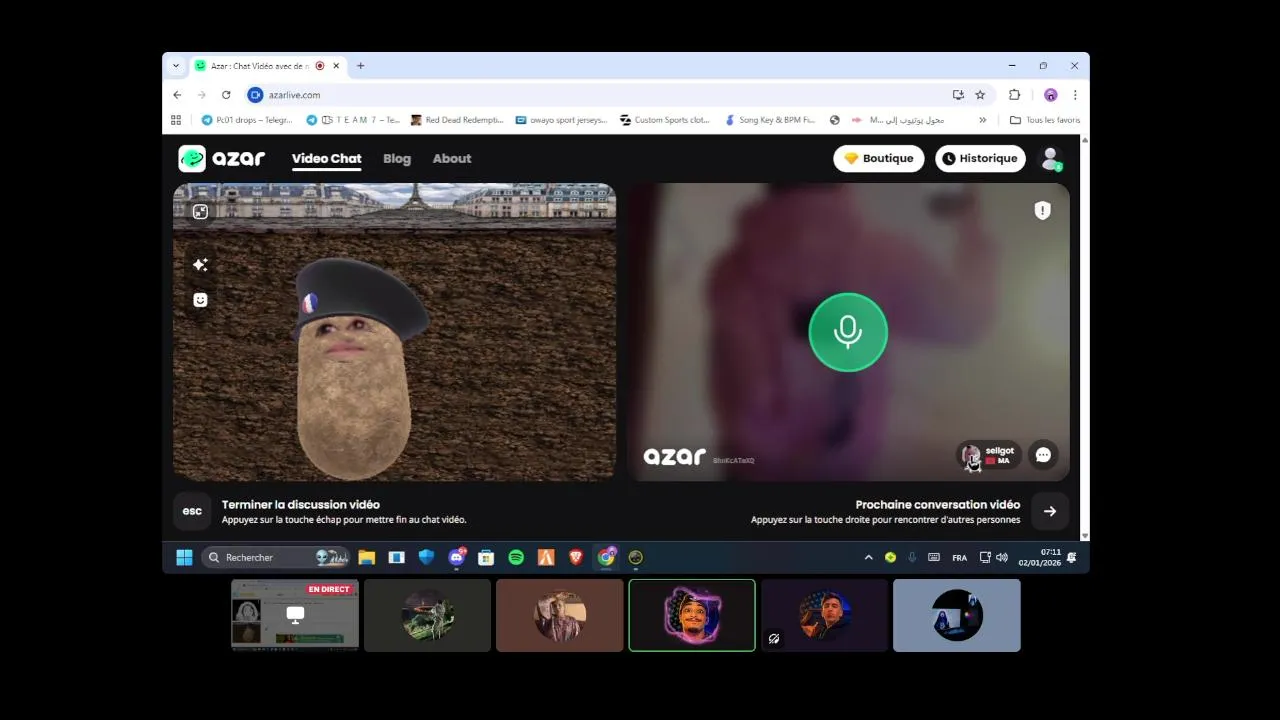Open the Chrome profile avatar

(1050, 95)
